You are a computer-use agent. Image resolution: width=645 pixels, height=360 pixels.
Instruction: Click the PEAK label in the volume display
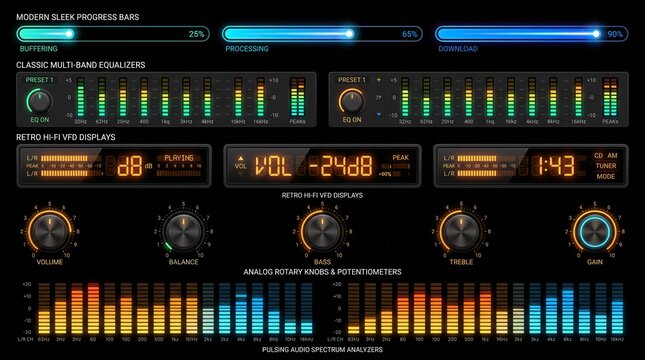tap(400, 158)
